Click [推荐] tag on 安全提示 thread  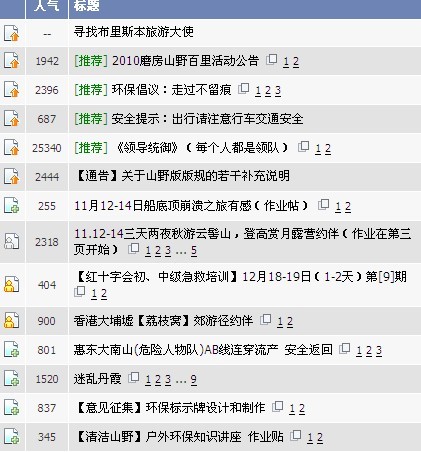click(91, 119)
